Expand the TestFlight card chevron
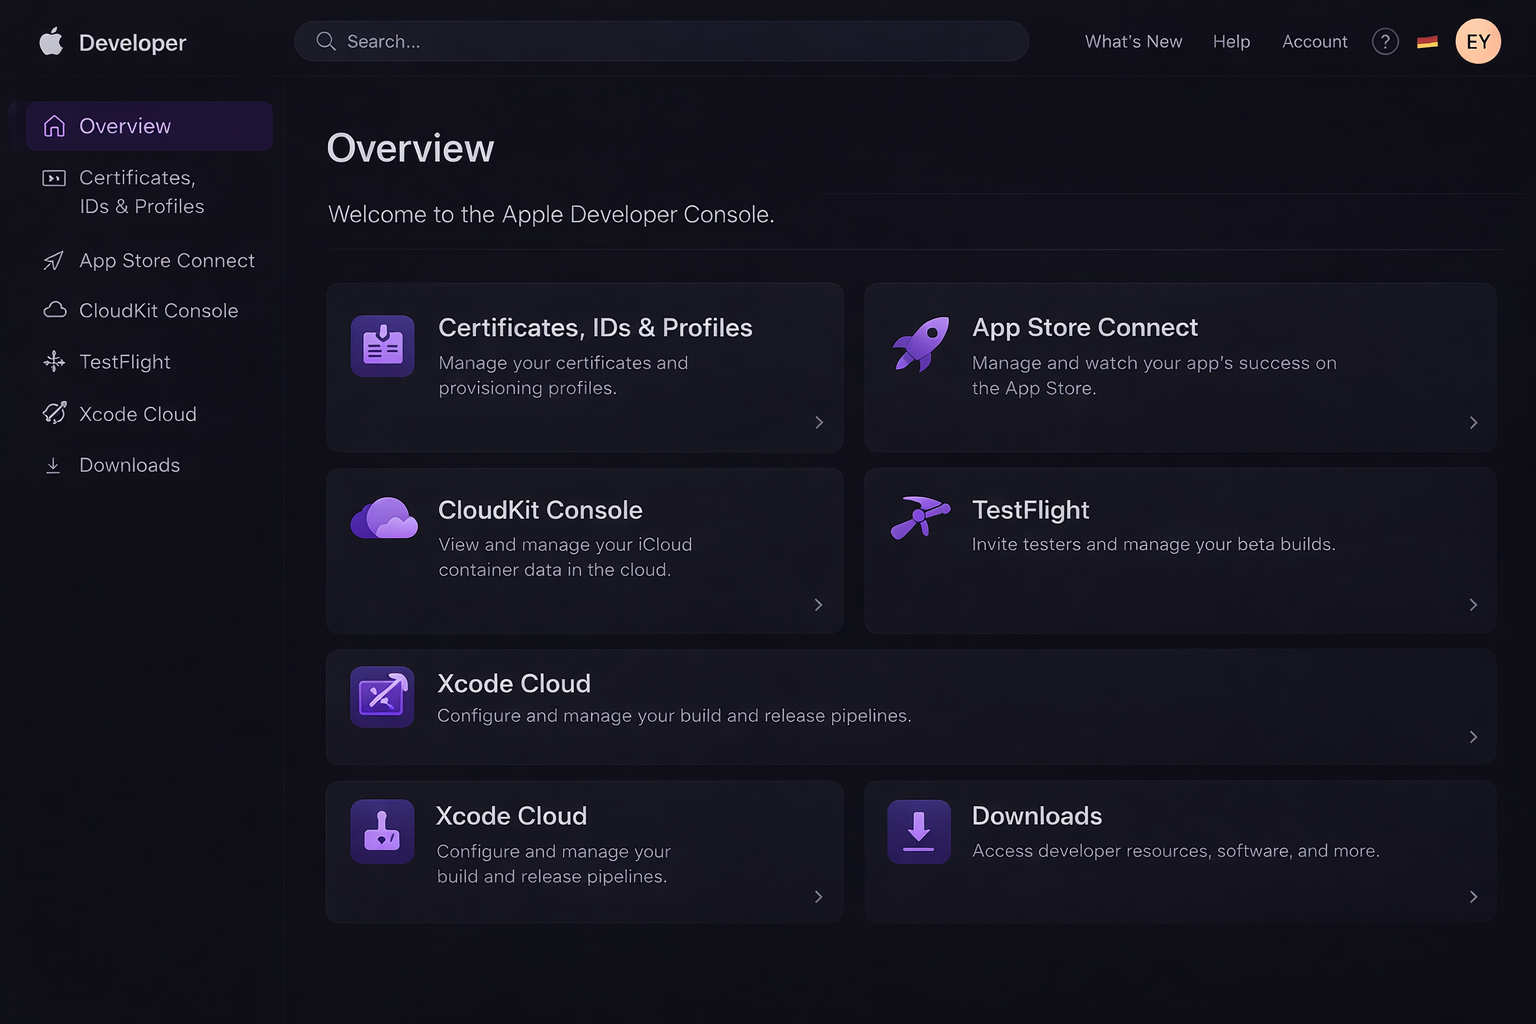Screen dimensions: 1536x1024 [1472, 604]
